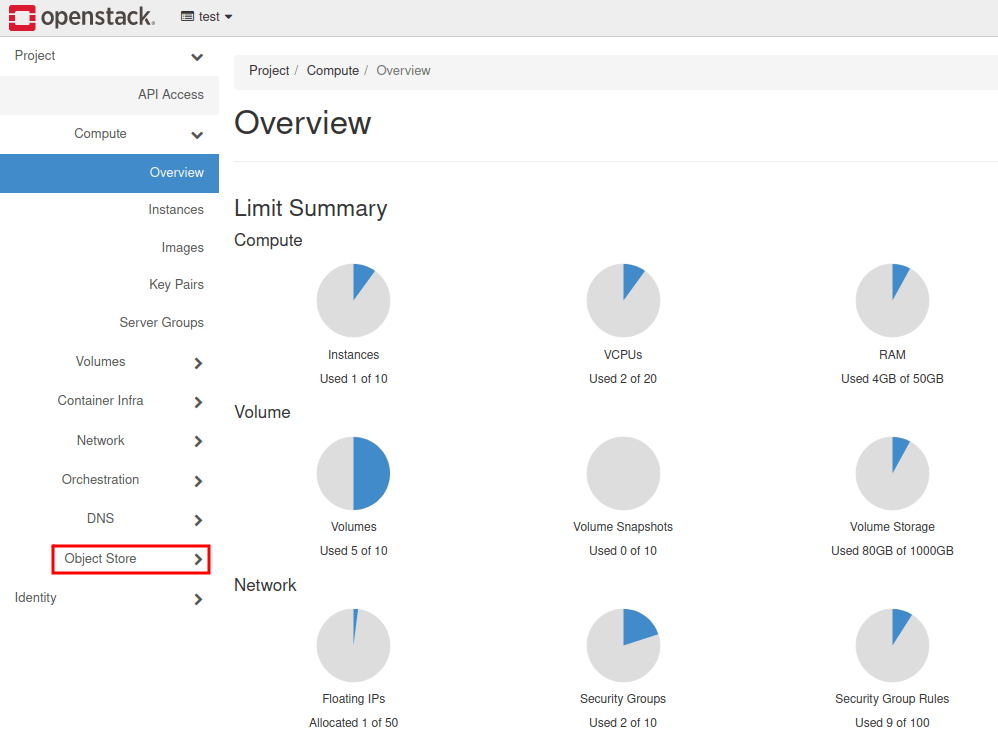Viewport: 998px width, 752px height.
Task: Expand the DNS chevron
Action: (x=198, y=520)
